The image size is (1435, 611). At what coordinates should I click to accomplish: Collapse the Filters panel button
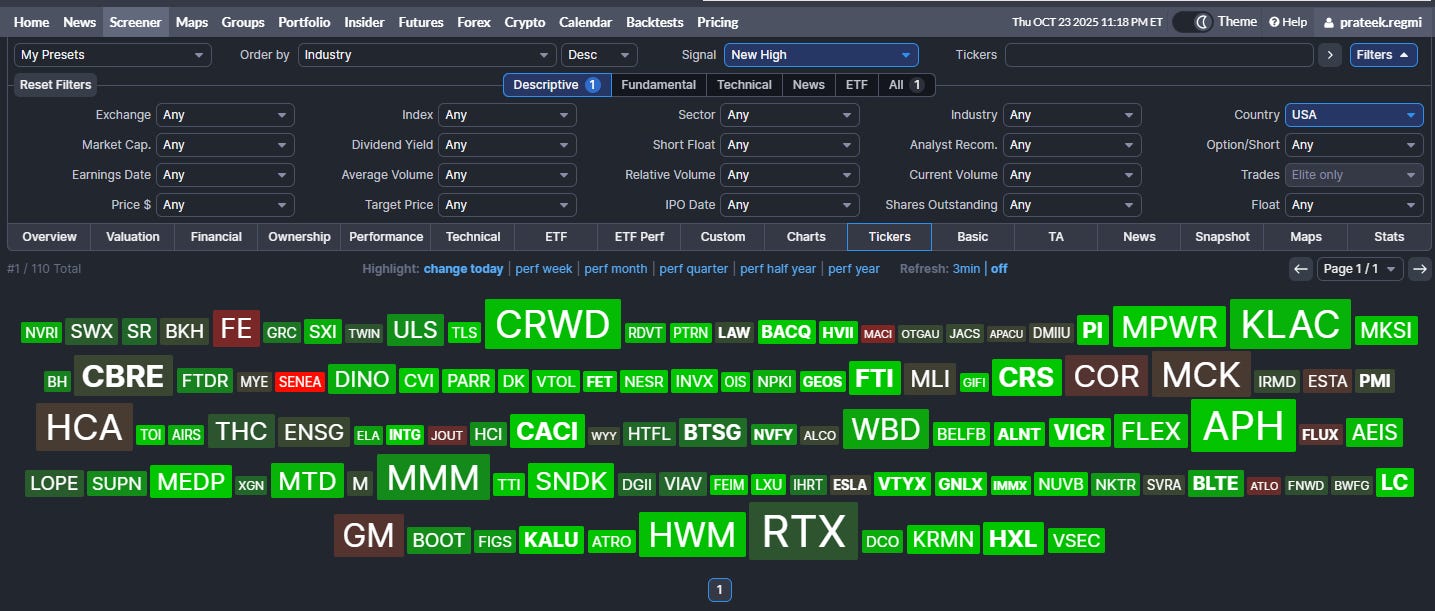(x=1383, y=55)
